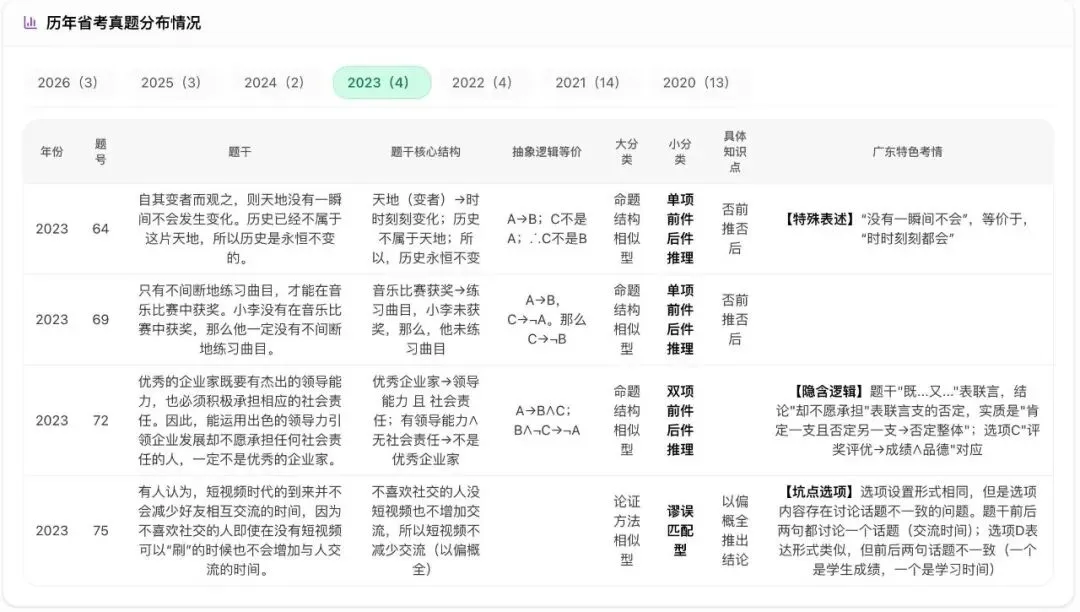Click the stem text starting 只有不间断地练习曲目
Screen dimensions: 1080x612
(240, 319)
